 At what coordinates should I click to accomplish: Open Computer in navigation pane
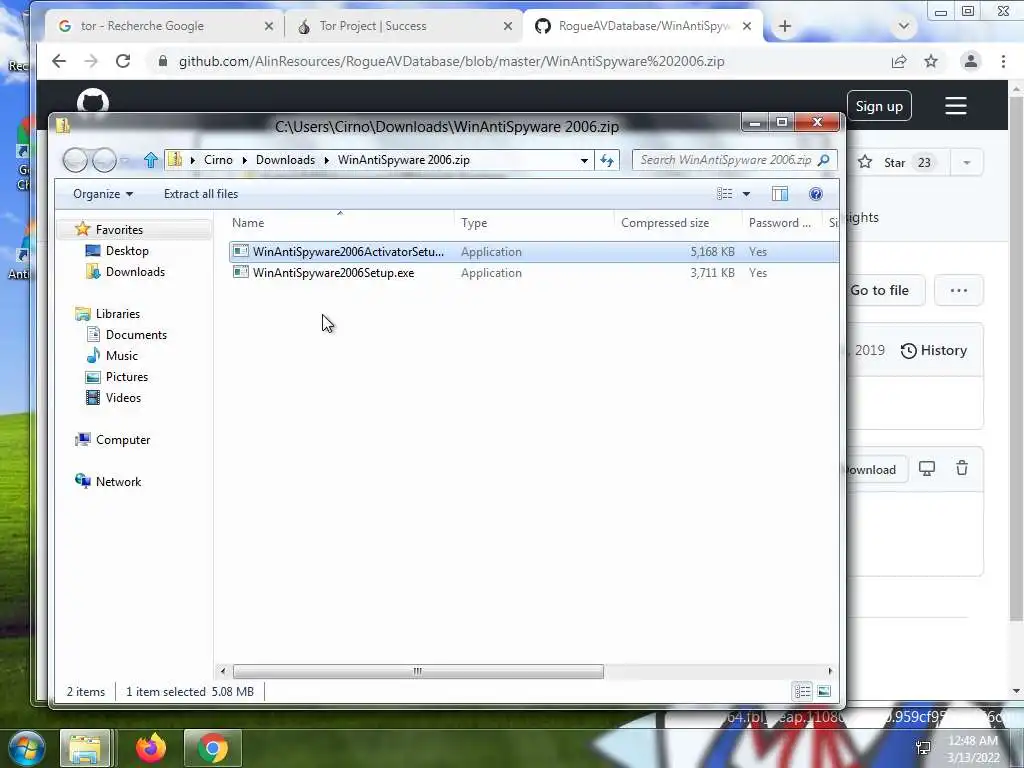coord(123,440)
